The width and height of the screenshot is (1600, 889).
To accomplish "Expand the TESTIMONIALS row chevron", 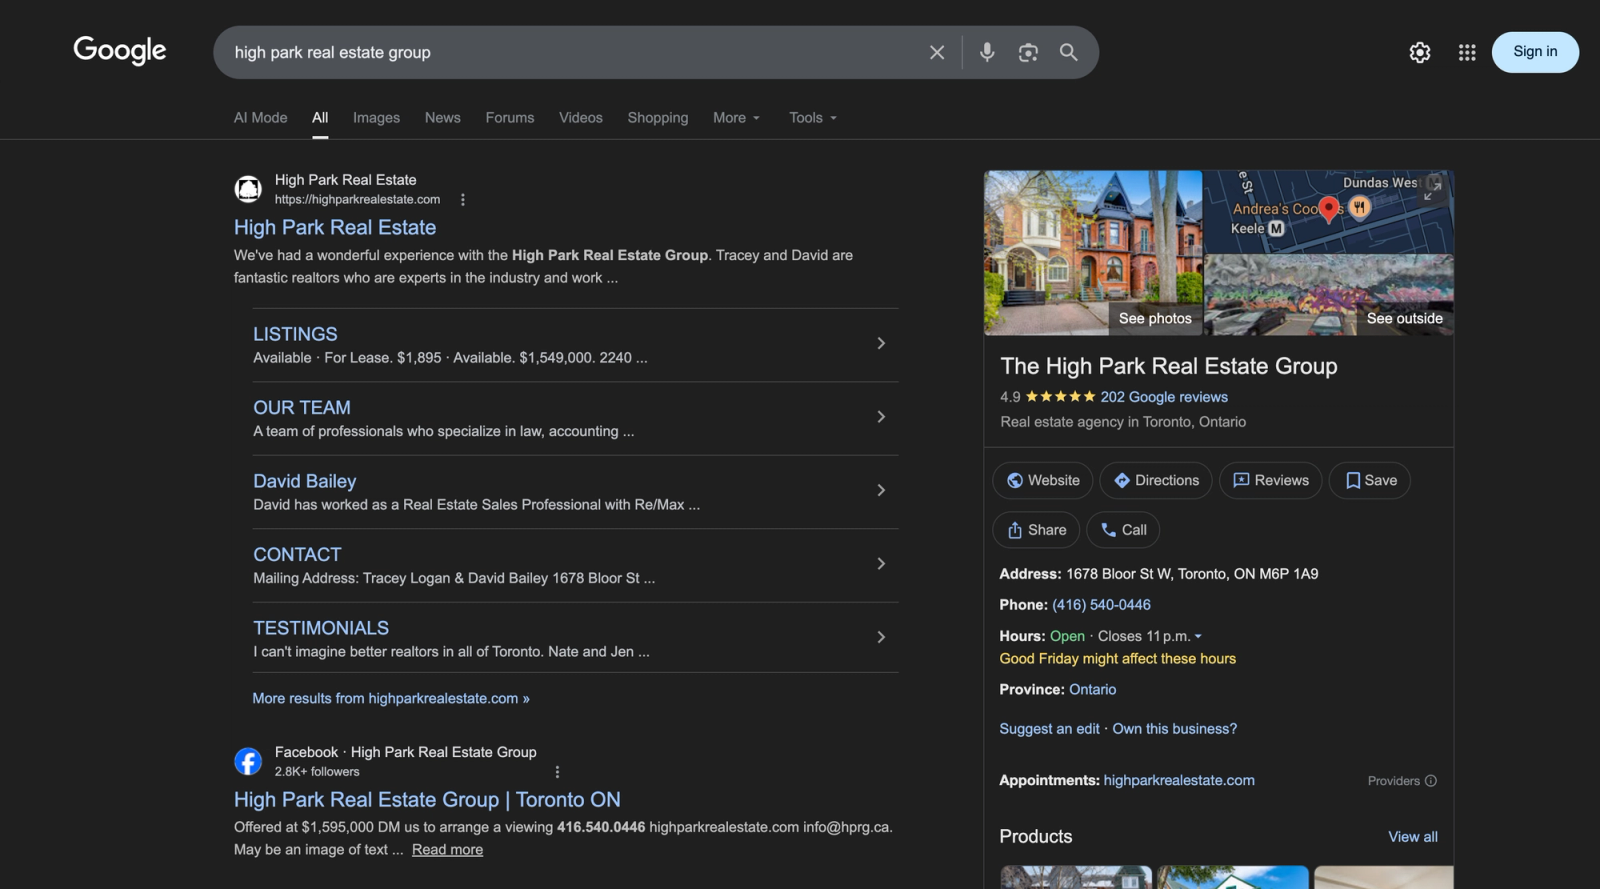I will (x=881, y=637).
